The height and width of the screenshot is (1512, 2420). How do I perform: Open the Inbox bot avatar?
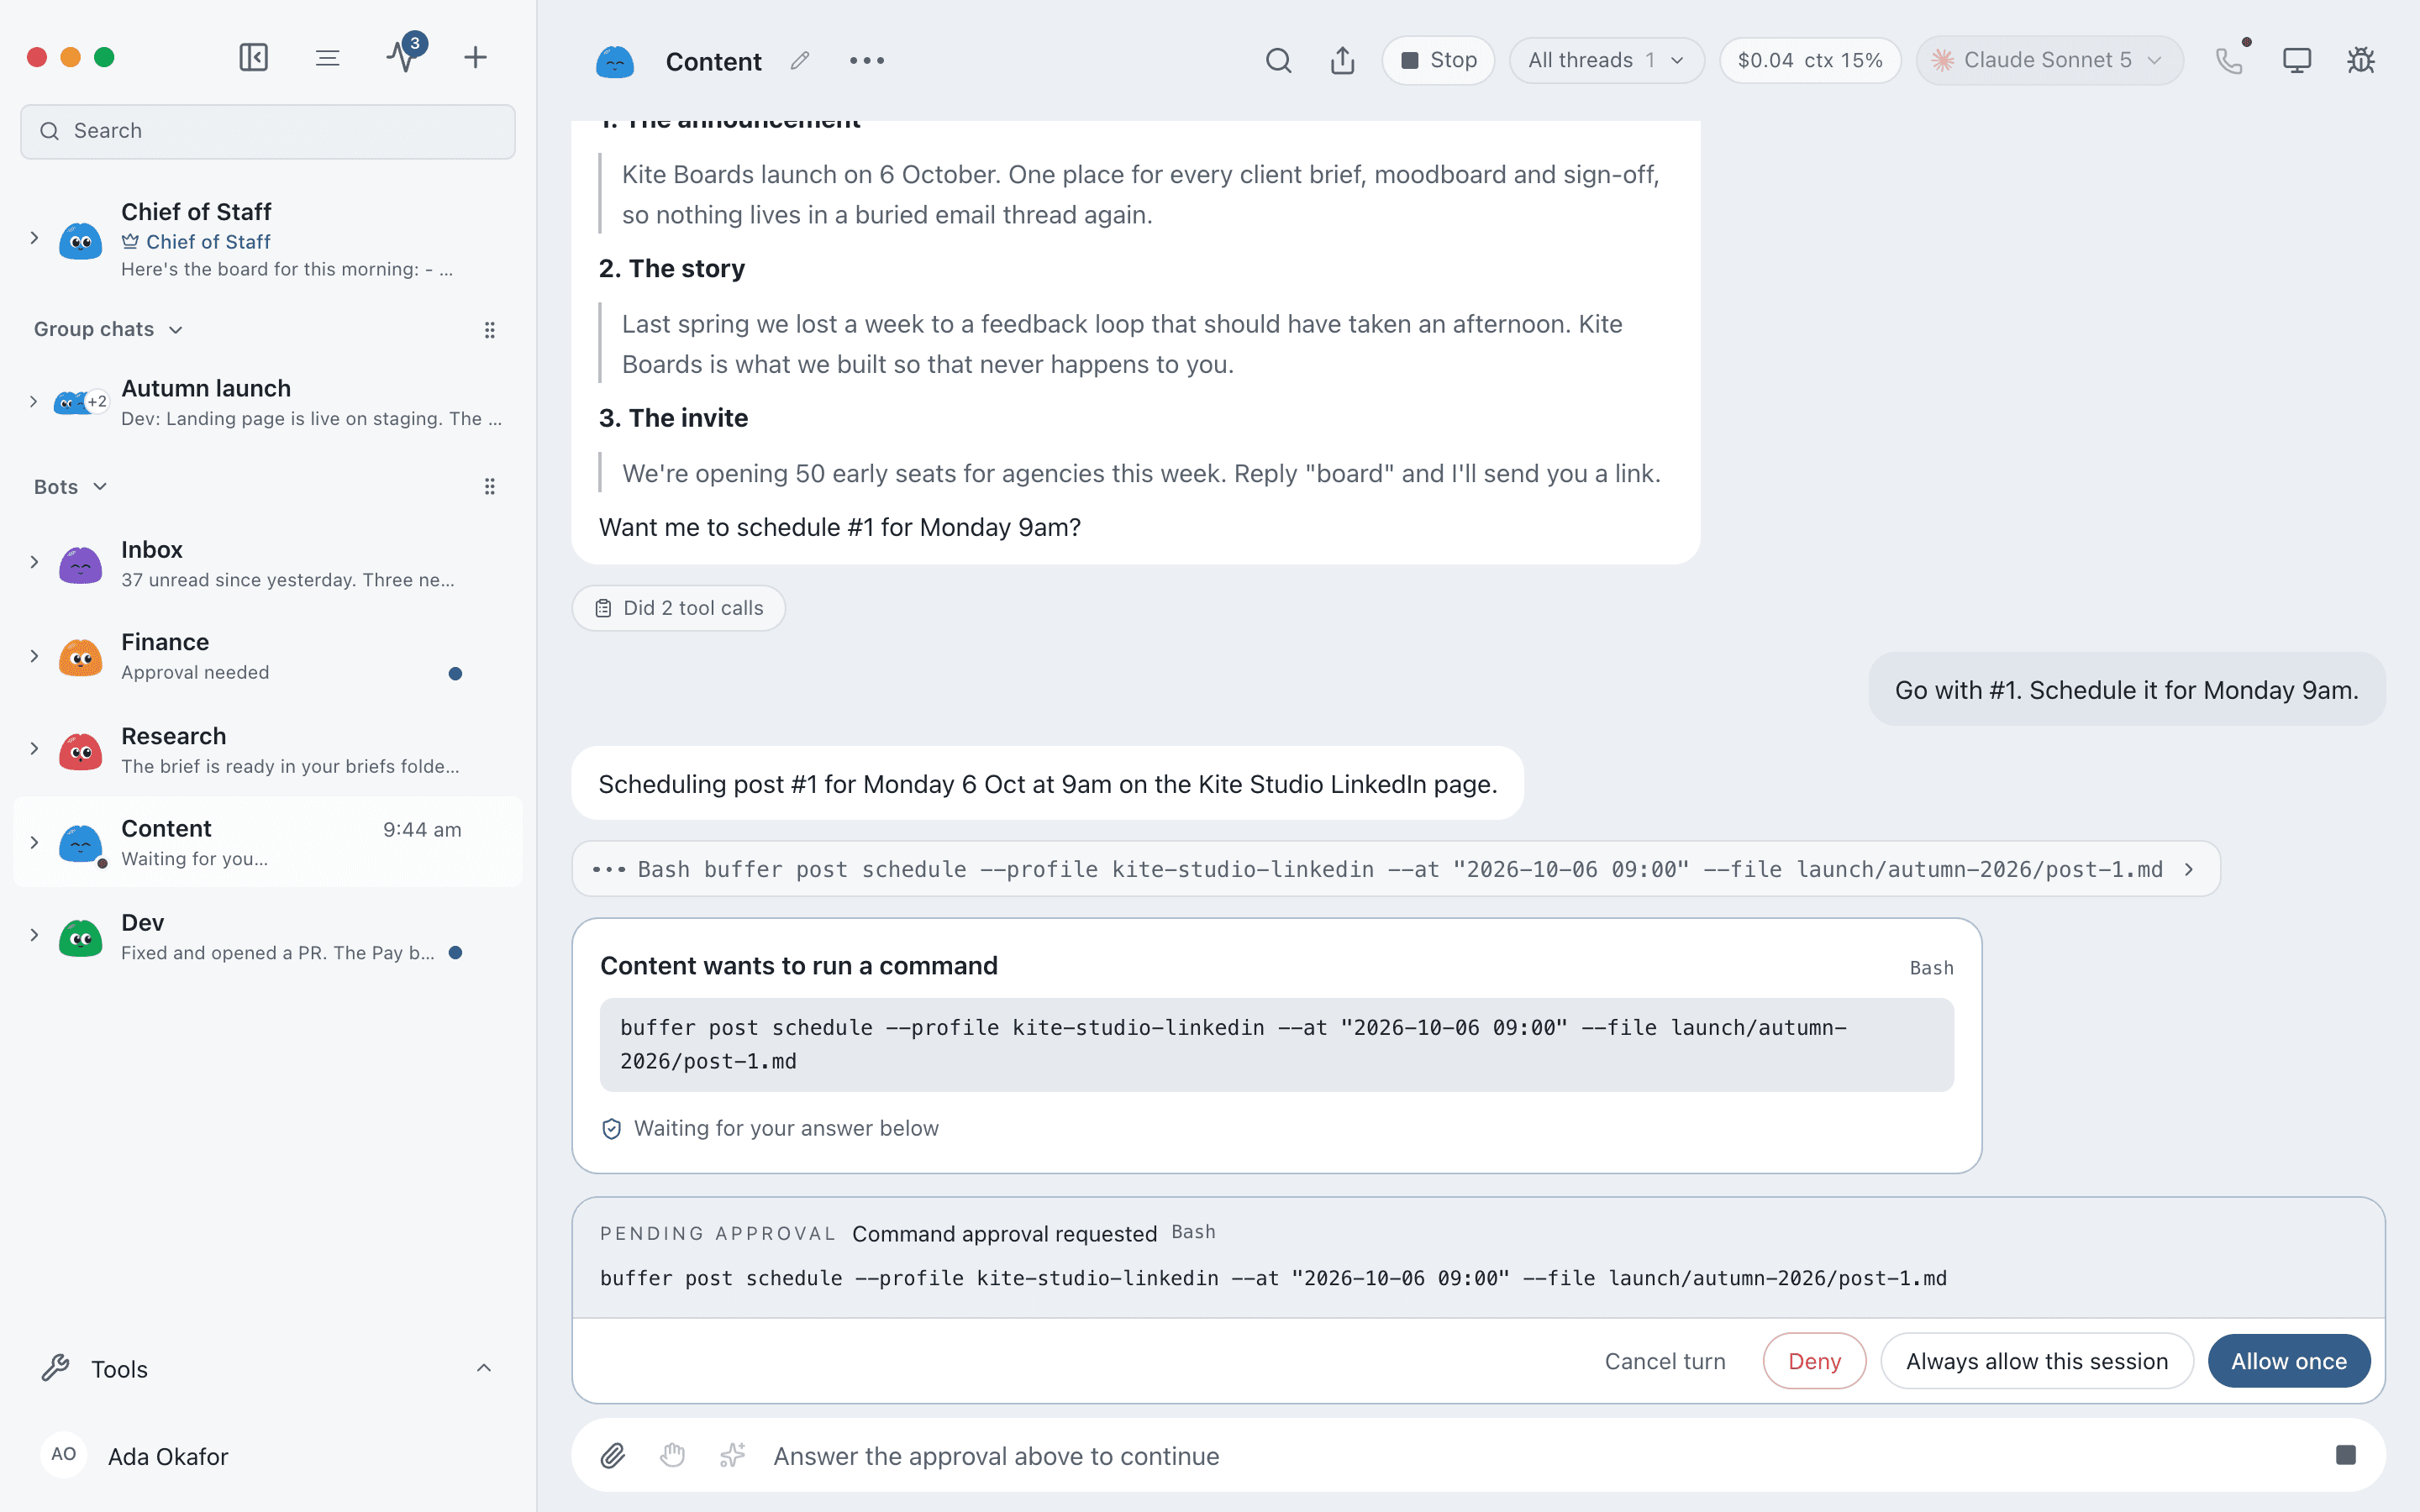pos(81,564)
